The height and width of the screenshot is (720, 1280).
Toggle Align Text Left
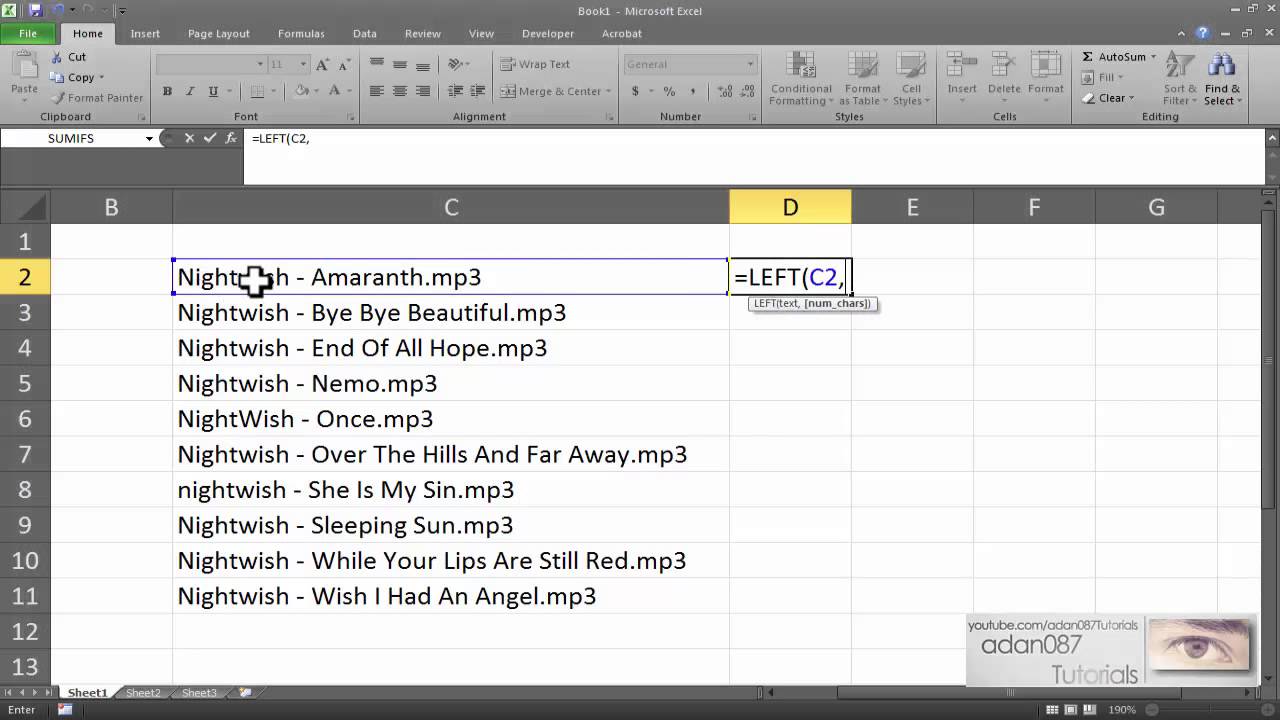click(x=377, y=91)
